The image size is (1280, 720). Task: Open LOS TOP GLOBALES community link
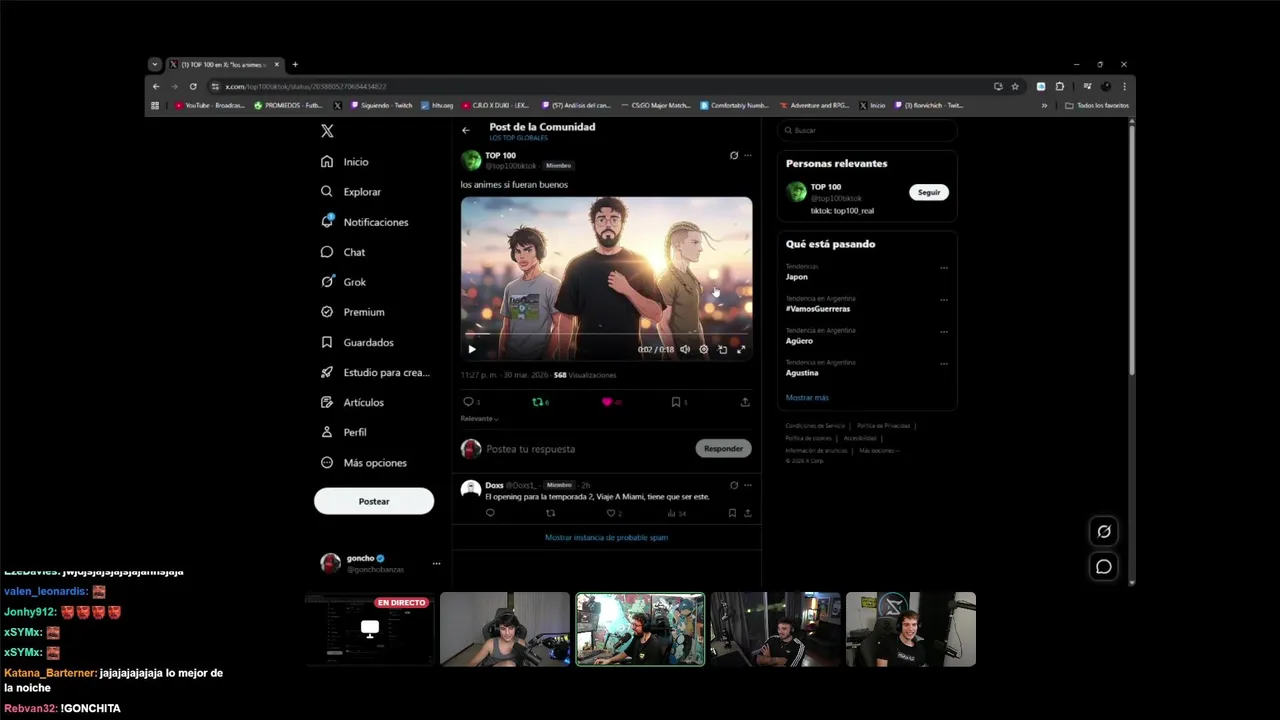pos(517,138)
